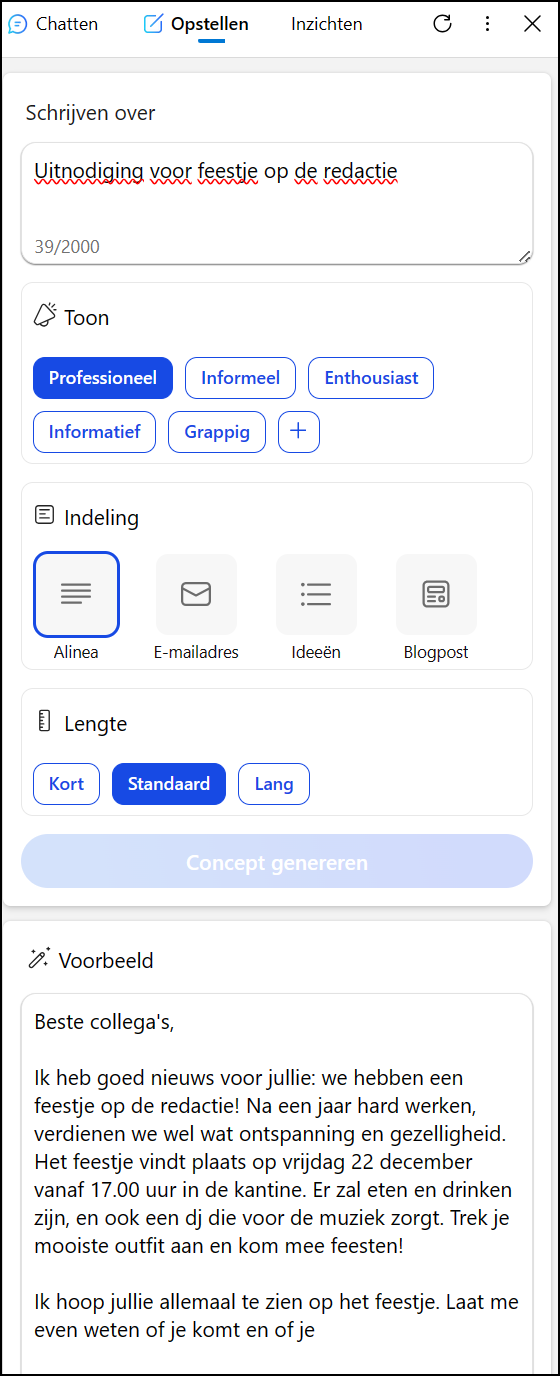Add a custom tone with plus button

(299, 432)
